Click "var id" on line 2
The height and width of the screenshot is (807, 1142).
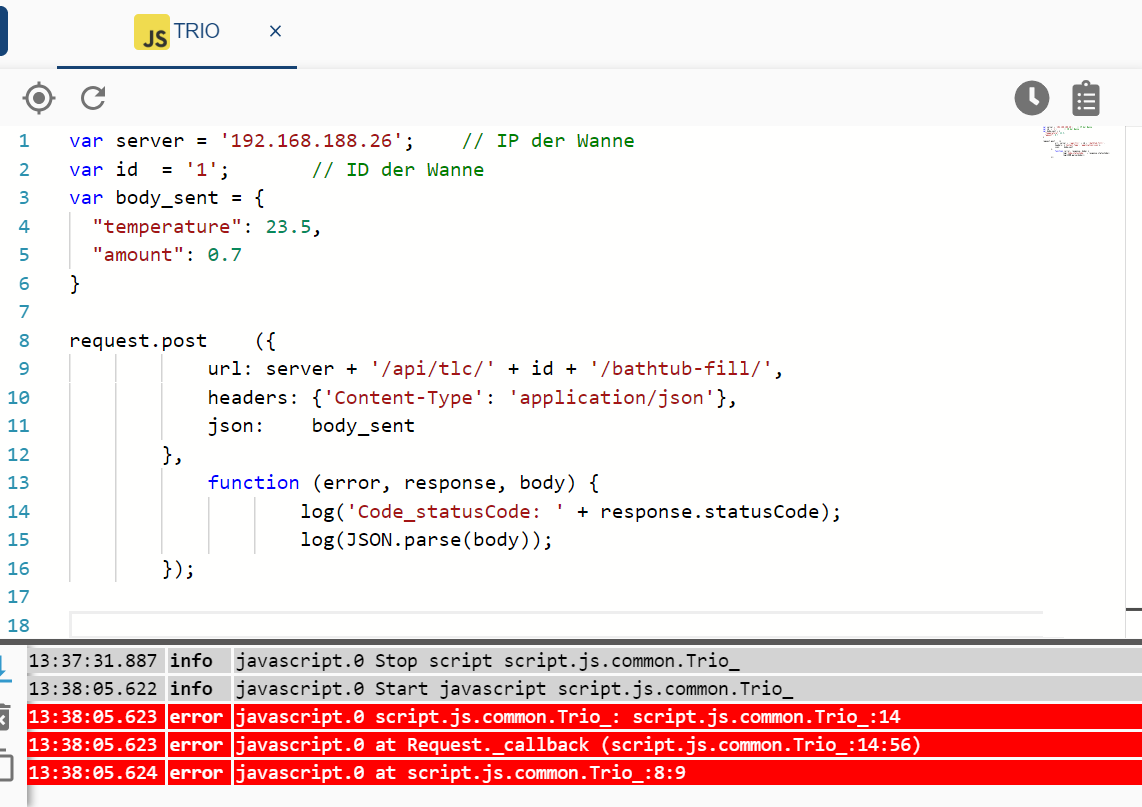point(103,170)
